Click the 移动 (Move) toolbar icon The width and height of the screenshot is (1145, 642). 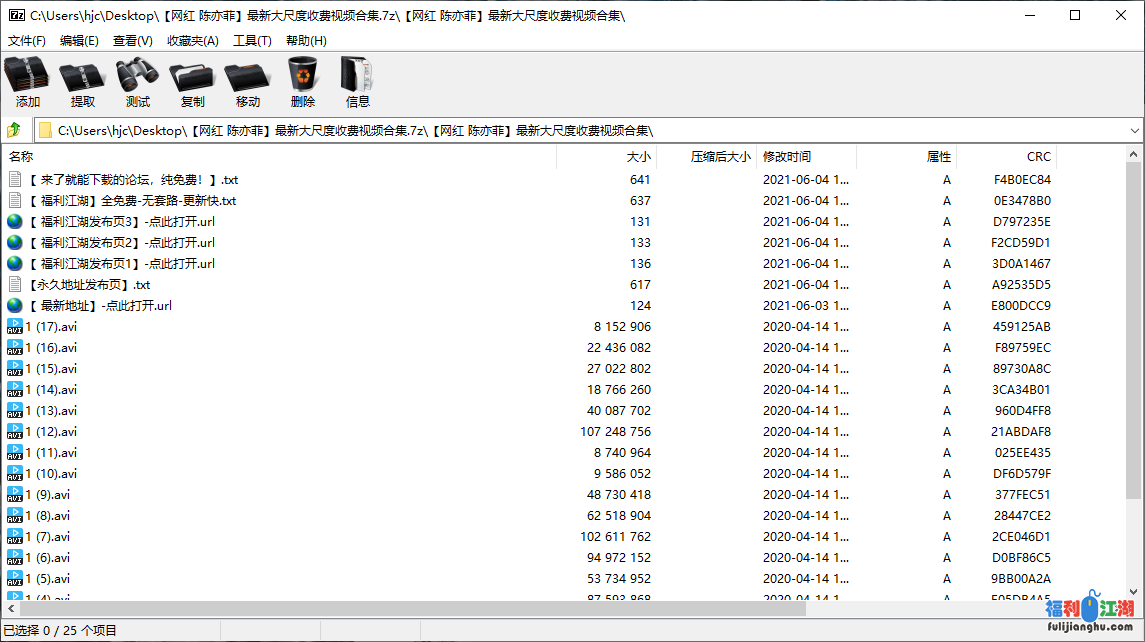(246, 80)
